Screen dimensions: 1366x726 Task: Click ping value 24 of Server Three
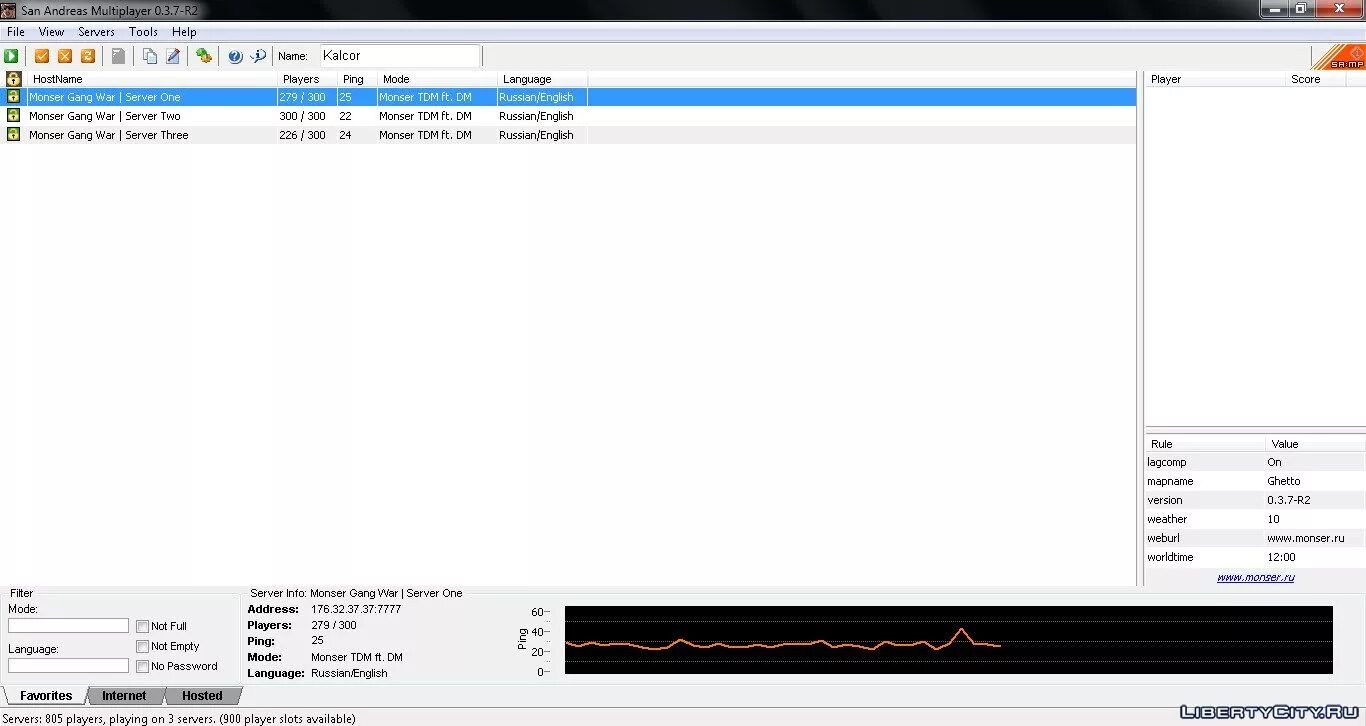(x=345, y=135)
